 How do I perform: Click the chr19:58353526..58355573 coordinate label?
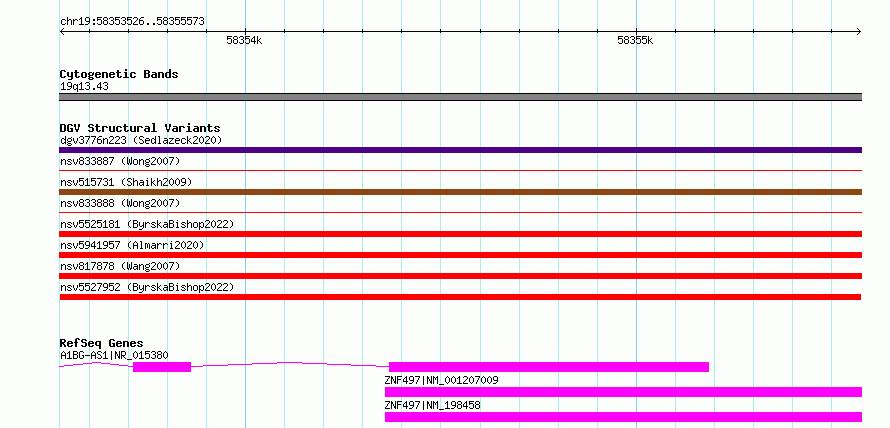tap(132, 22)
